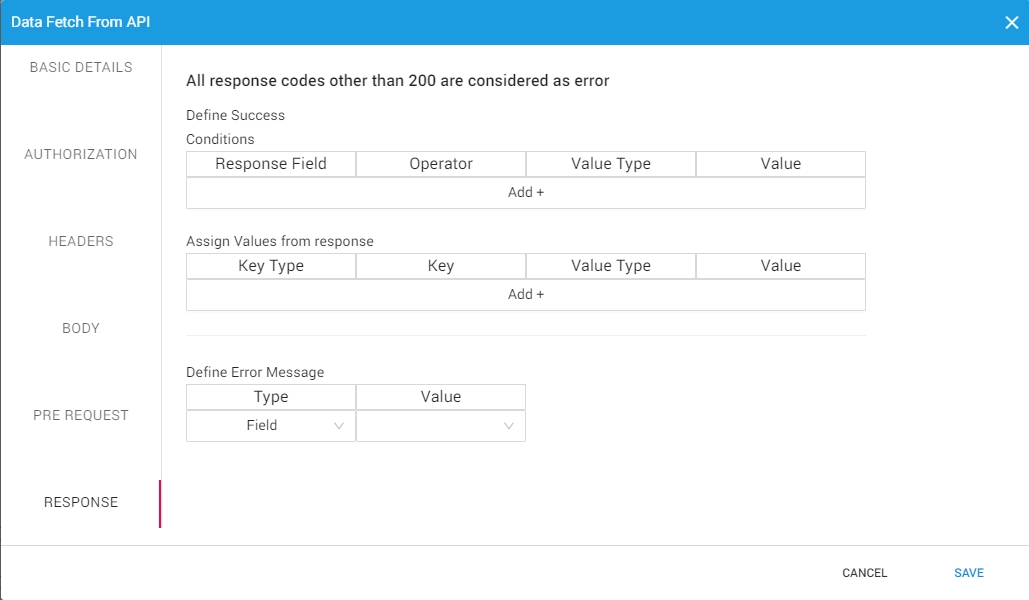1029x600 pixels.
Task: Click the Response Field column header
Action: (271, 164)
